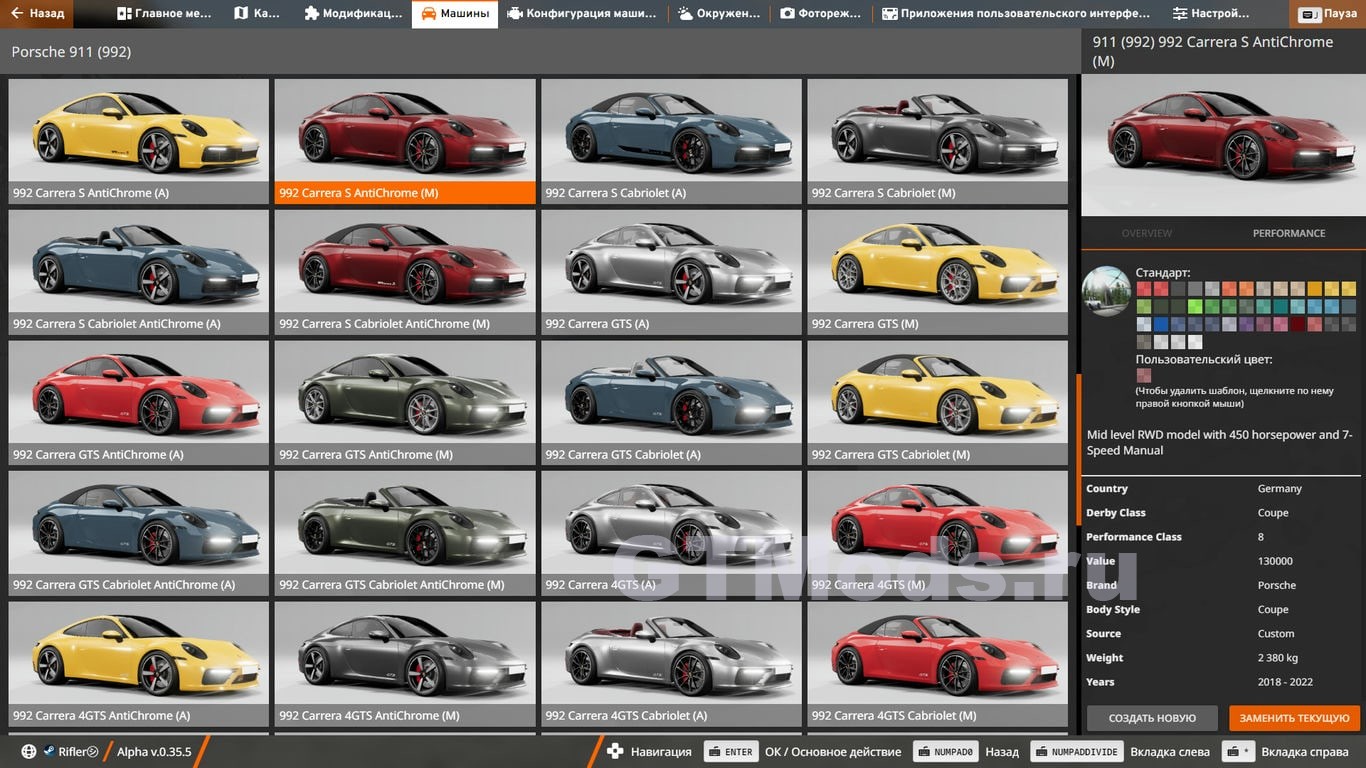Click the Alpha v.0.35.5 version label
1366x768 pixels.
point(155,752)
